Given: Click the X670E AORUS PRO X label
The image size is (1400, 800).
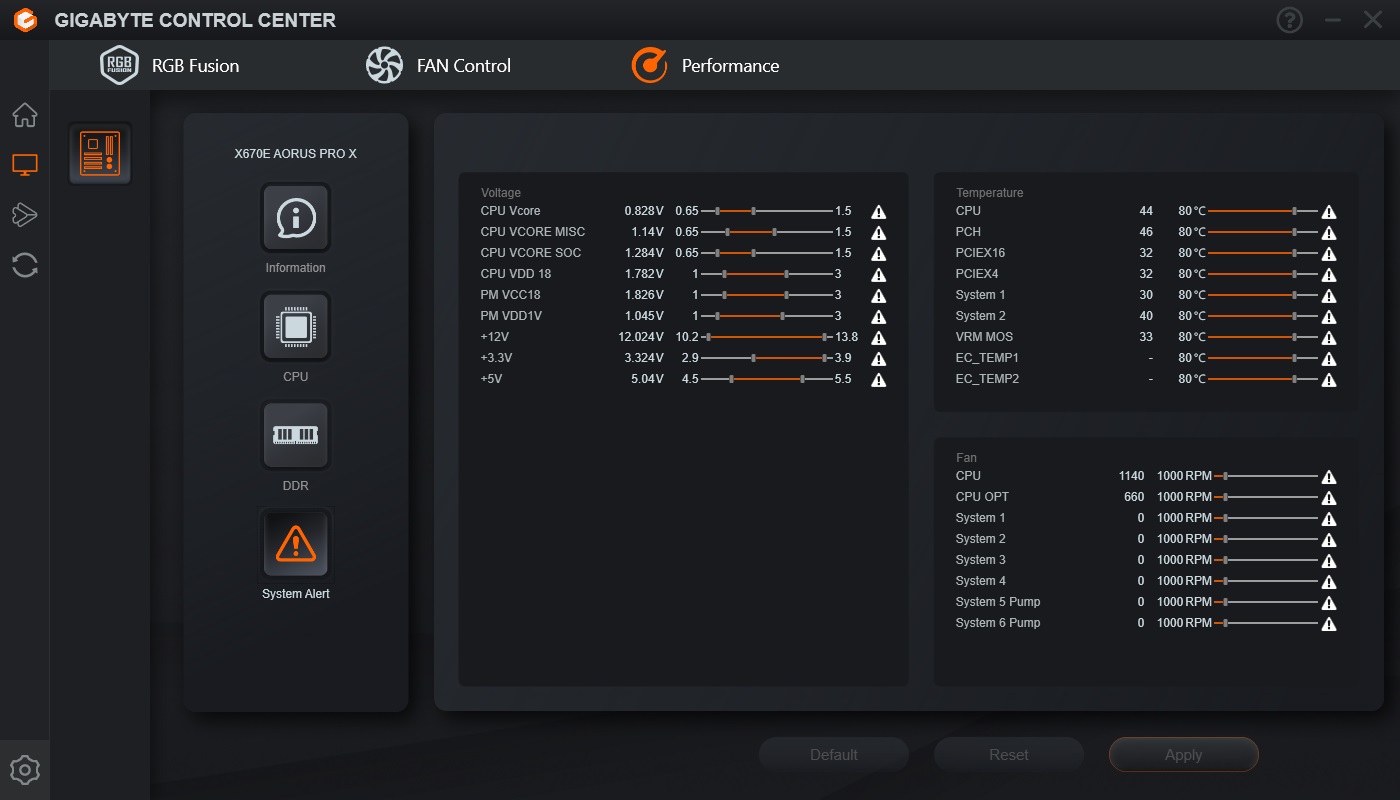Looking at the screenshot, I should click(296, 154).
